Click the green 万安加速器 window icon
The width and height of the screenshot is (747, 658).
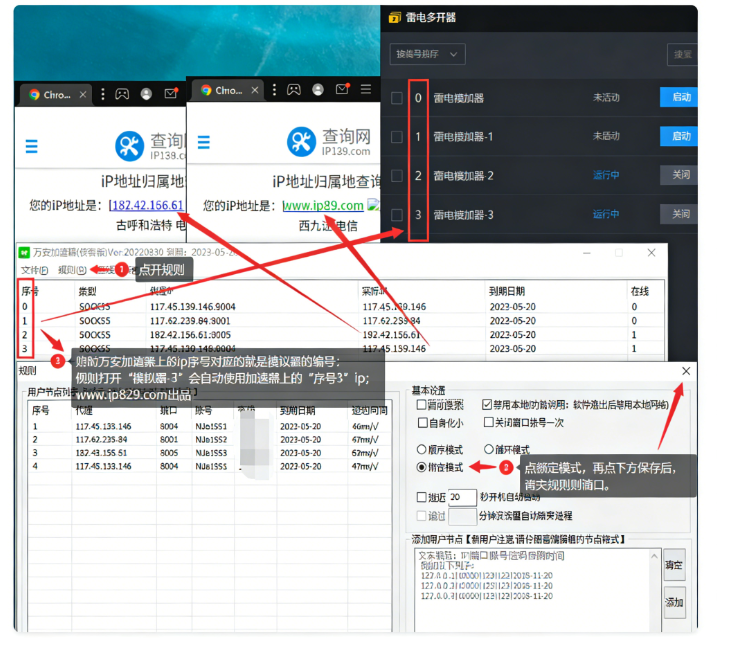click(24, 252)
